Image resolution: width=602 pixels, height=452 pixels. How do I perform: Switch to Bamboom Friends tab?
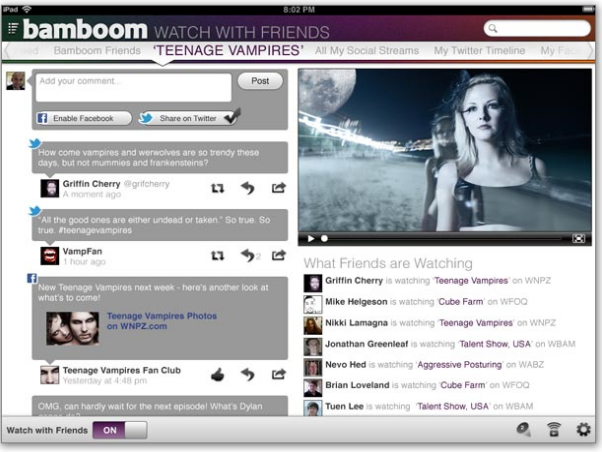[x=97, y=51]
